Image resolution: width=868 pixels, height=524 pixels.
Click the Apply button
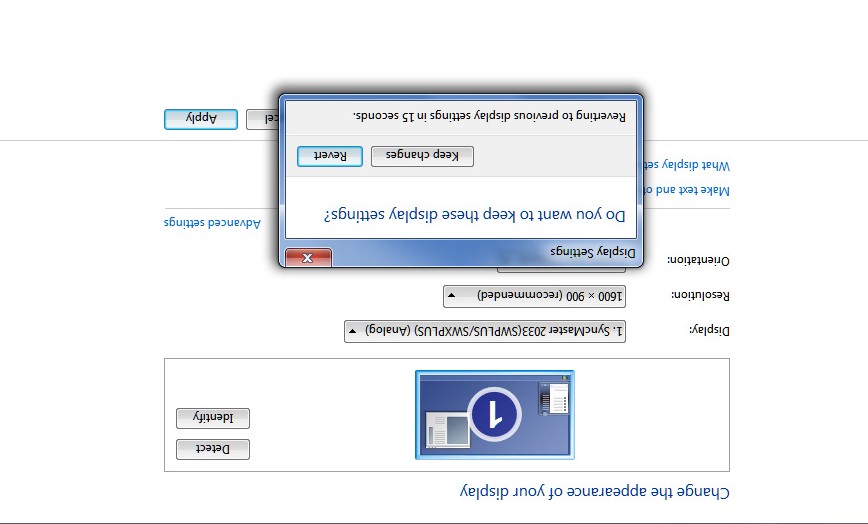point(201,119)
